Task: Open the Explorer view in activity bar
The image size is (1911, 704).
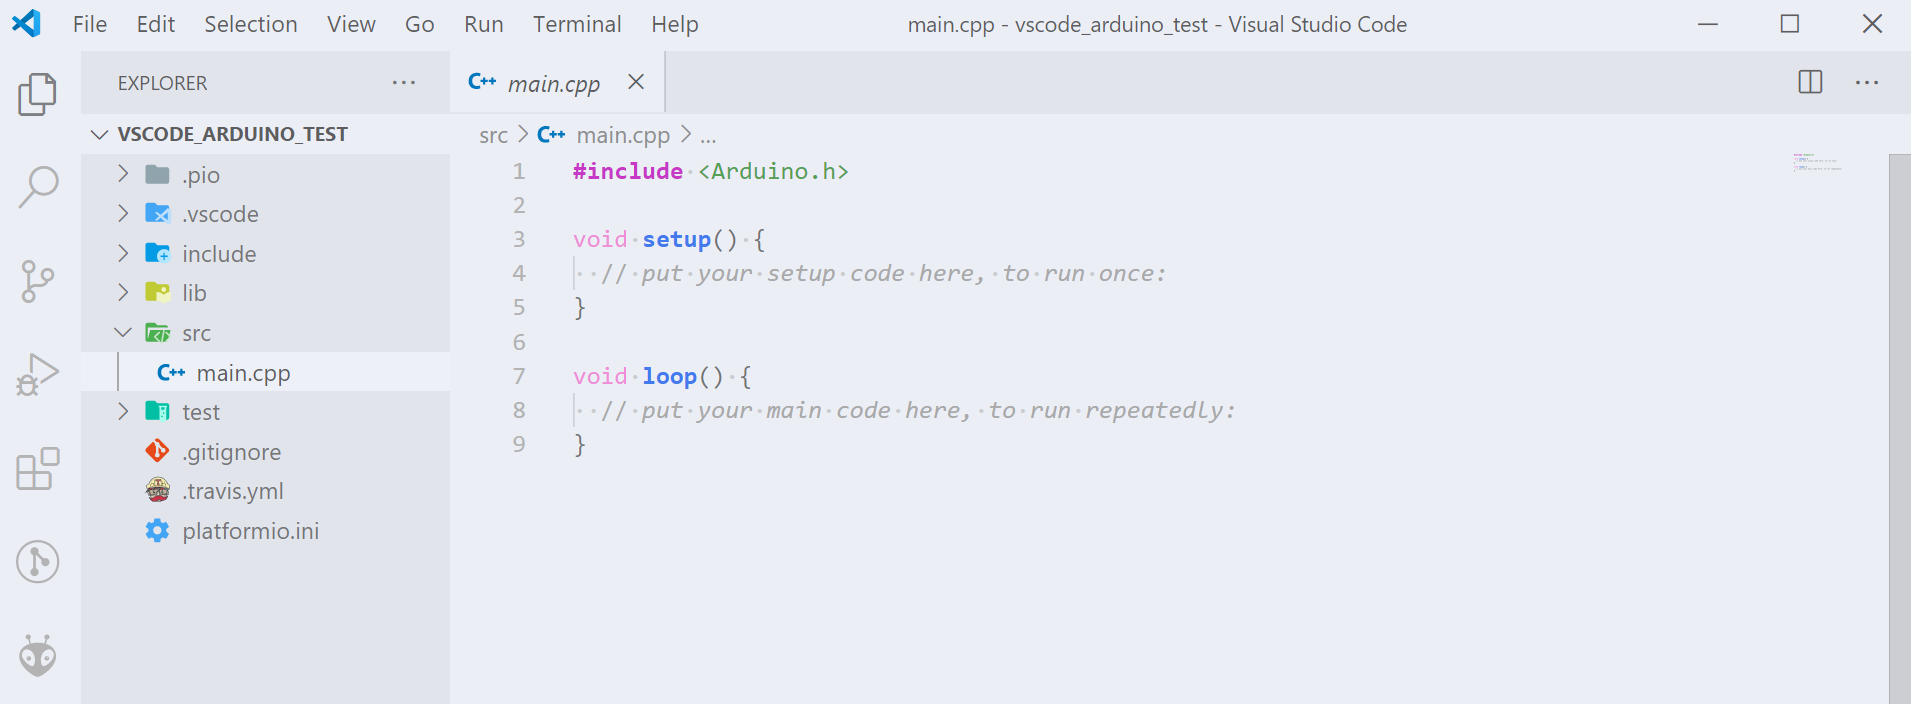Action: click(38, 94)
